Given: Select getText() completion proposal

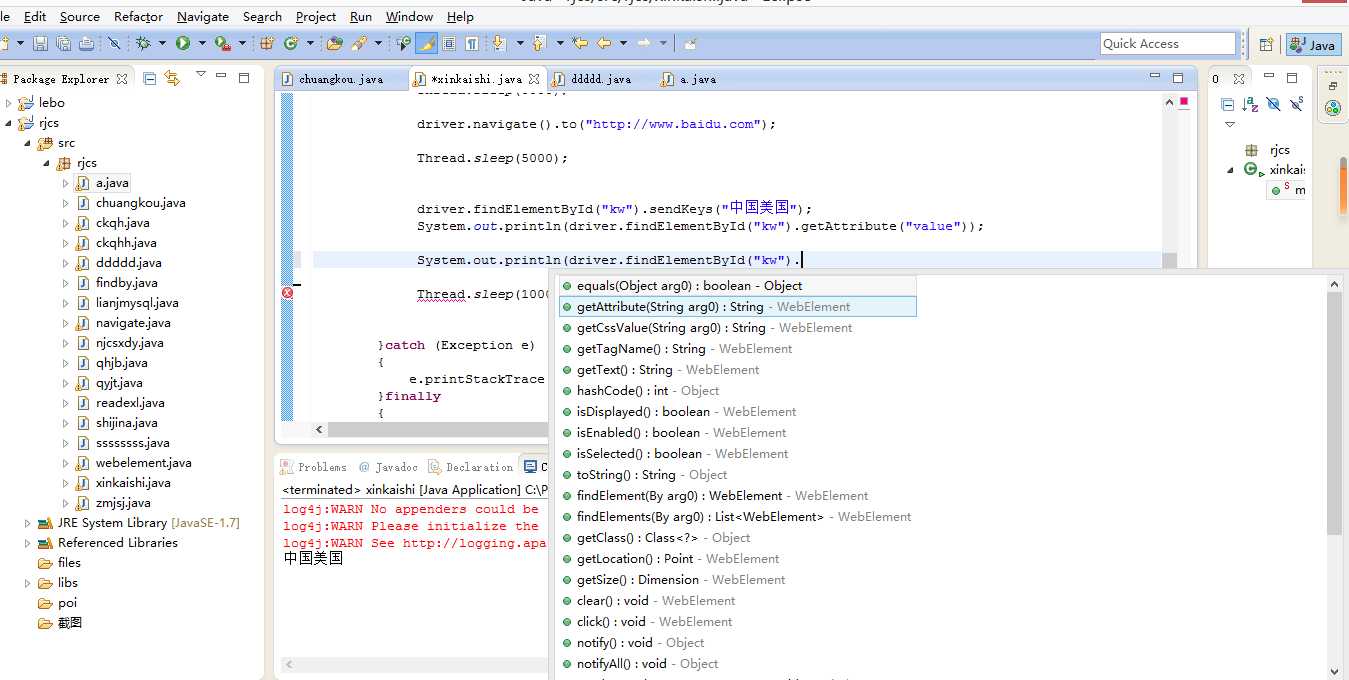Looking at the screenshot, I should (x=737, y=370).
